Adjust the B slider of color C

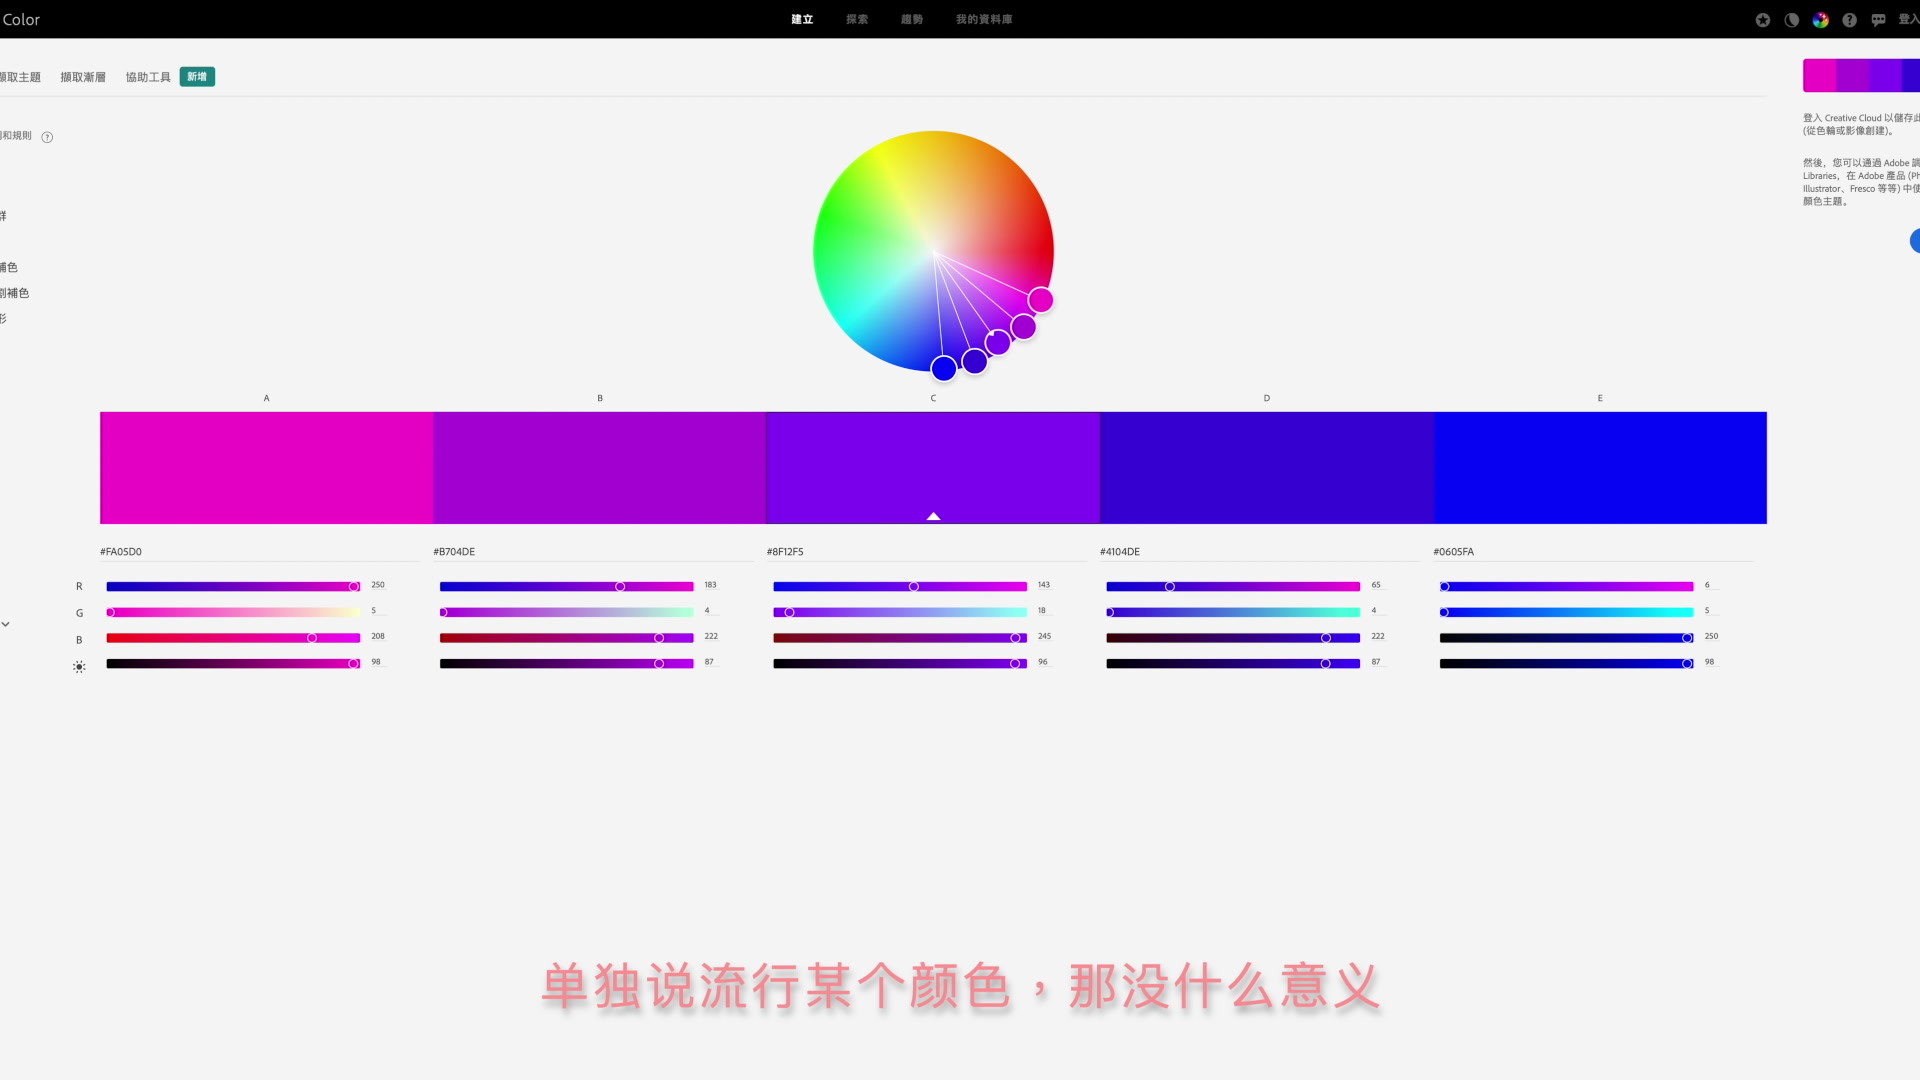click(900, 638)
